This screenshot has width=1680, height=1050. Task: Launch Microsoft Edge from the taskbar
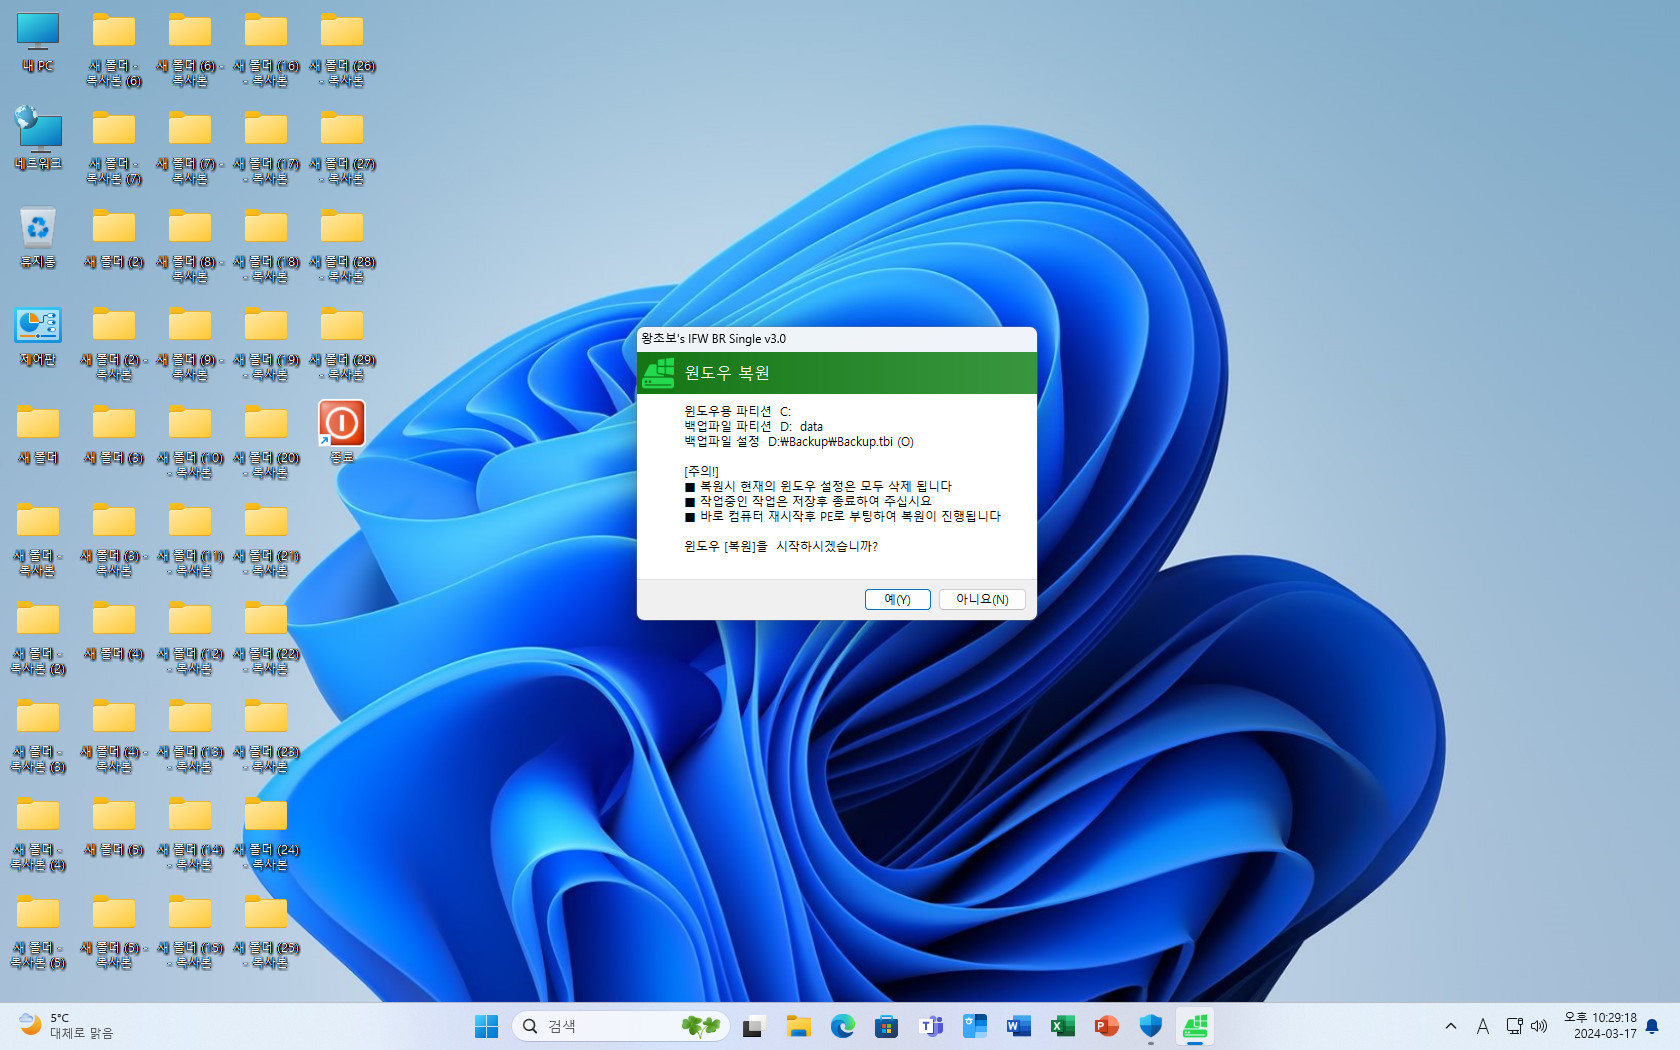click(842, 1026)
